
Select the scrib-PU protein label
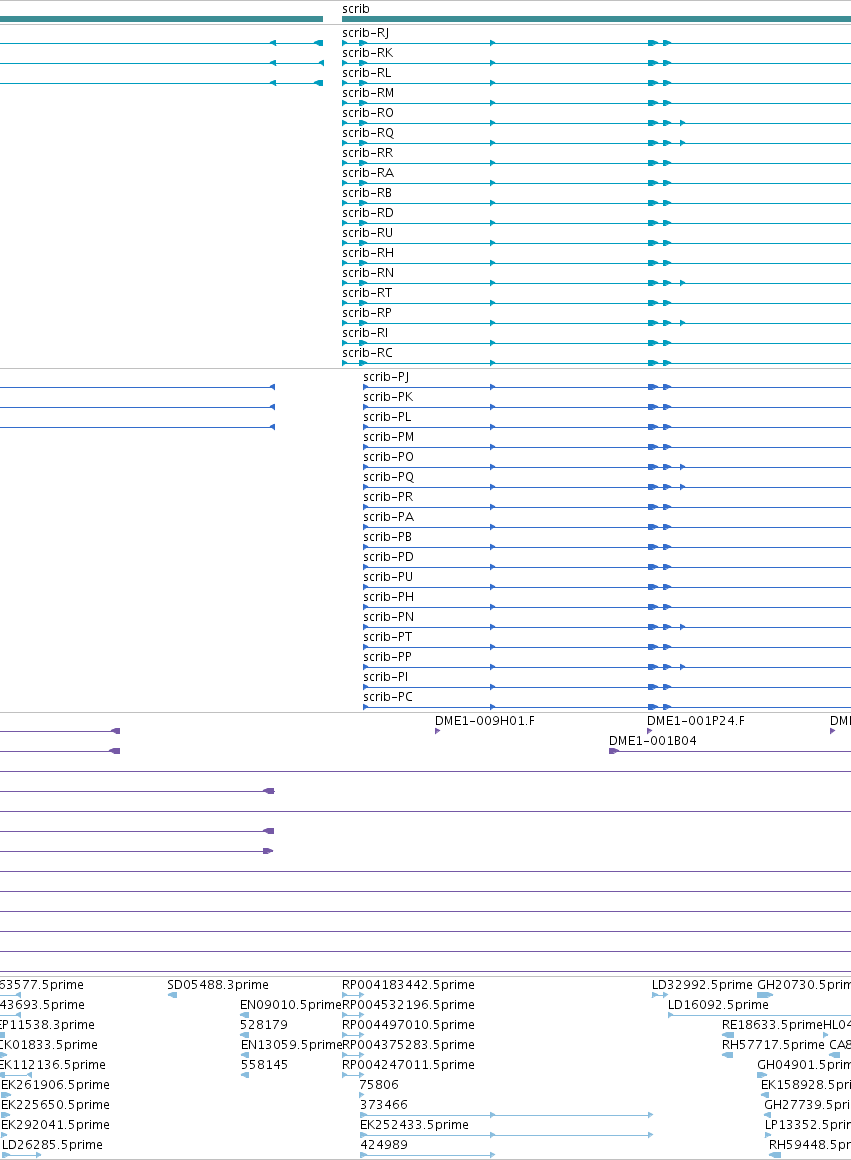click(388, 576)
